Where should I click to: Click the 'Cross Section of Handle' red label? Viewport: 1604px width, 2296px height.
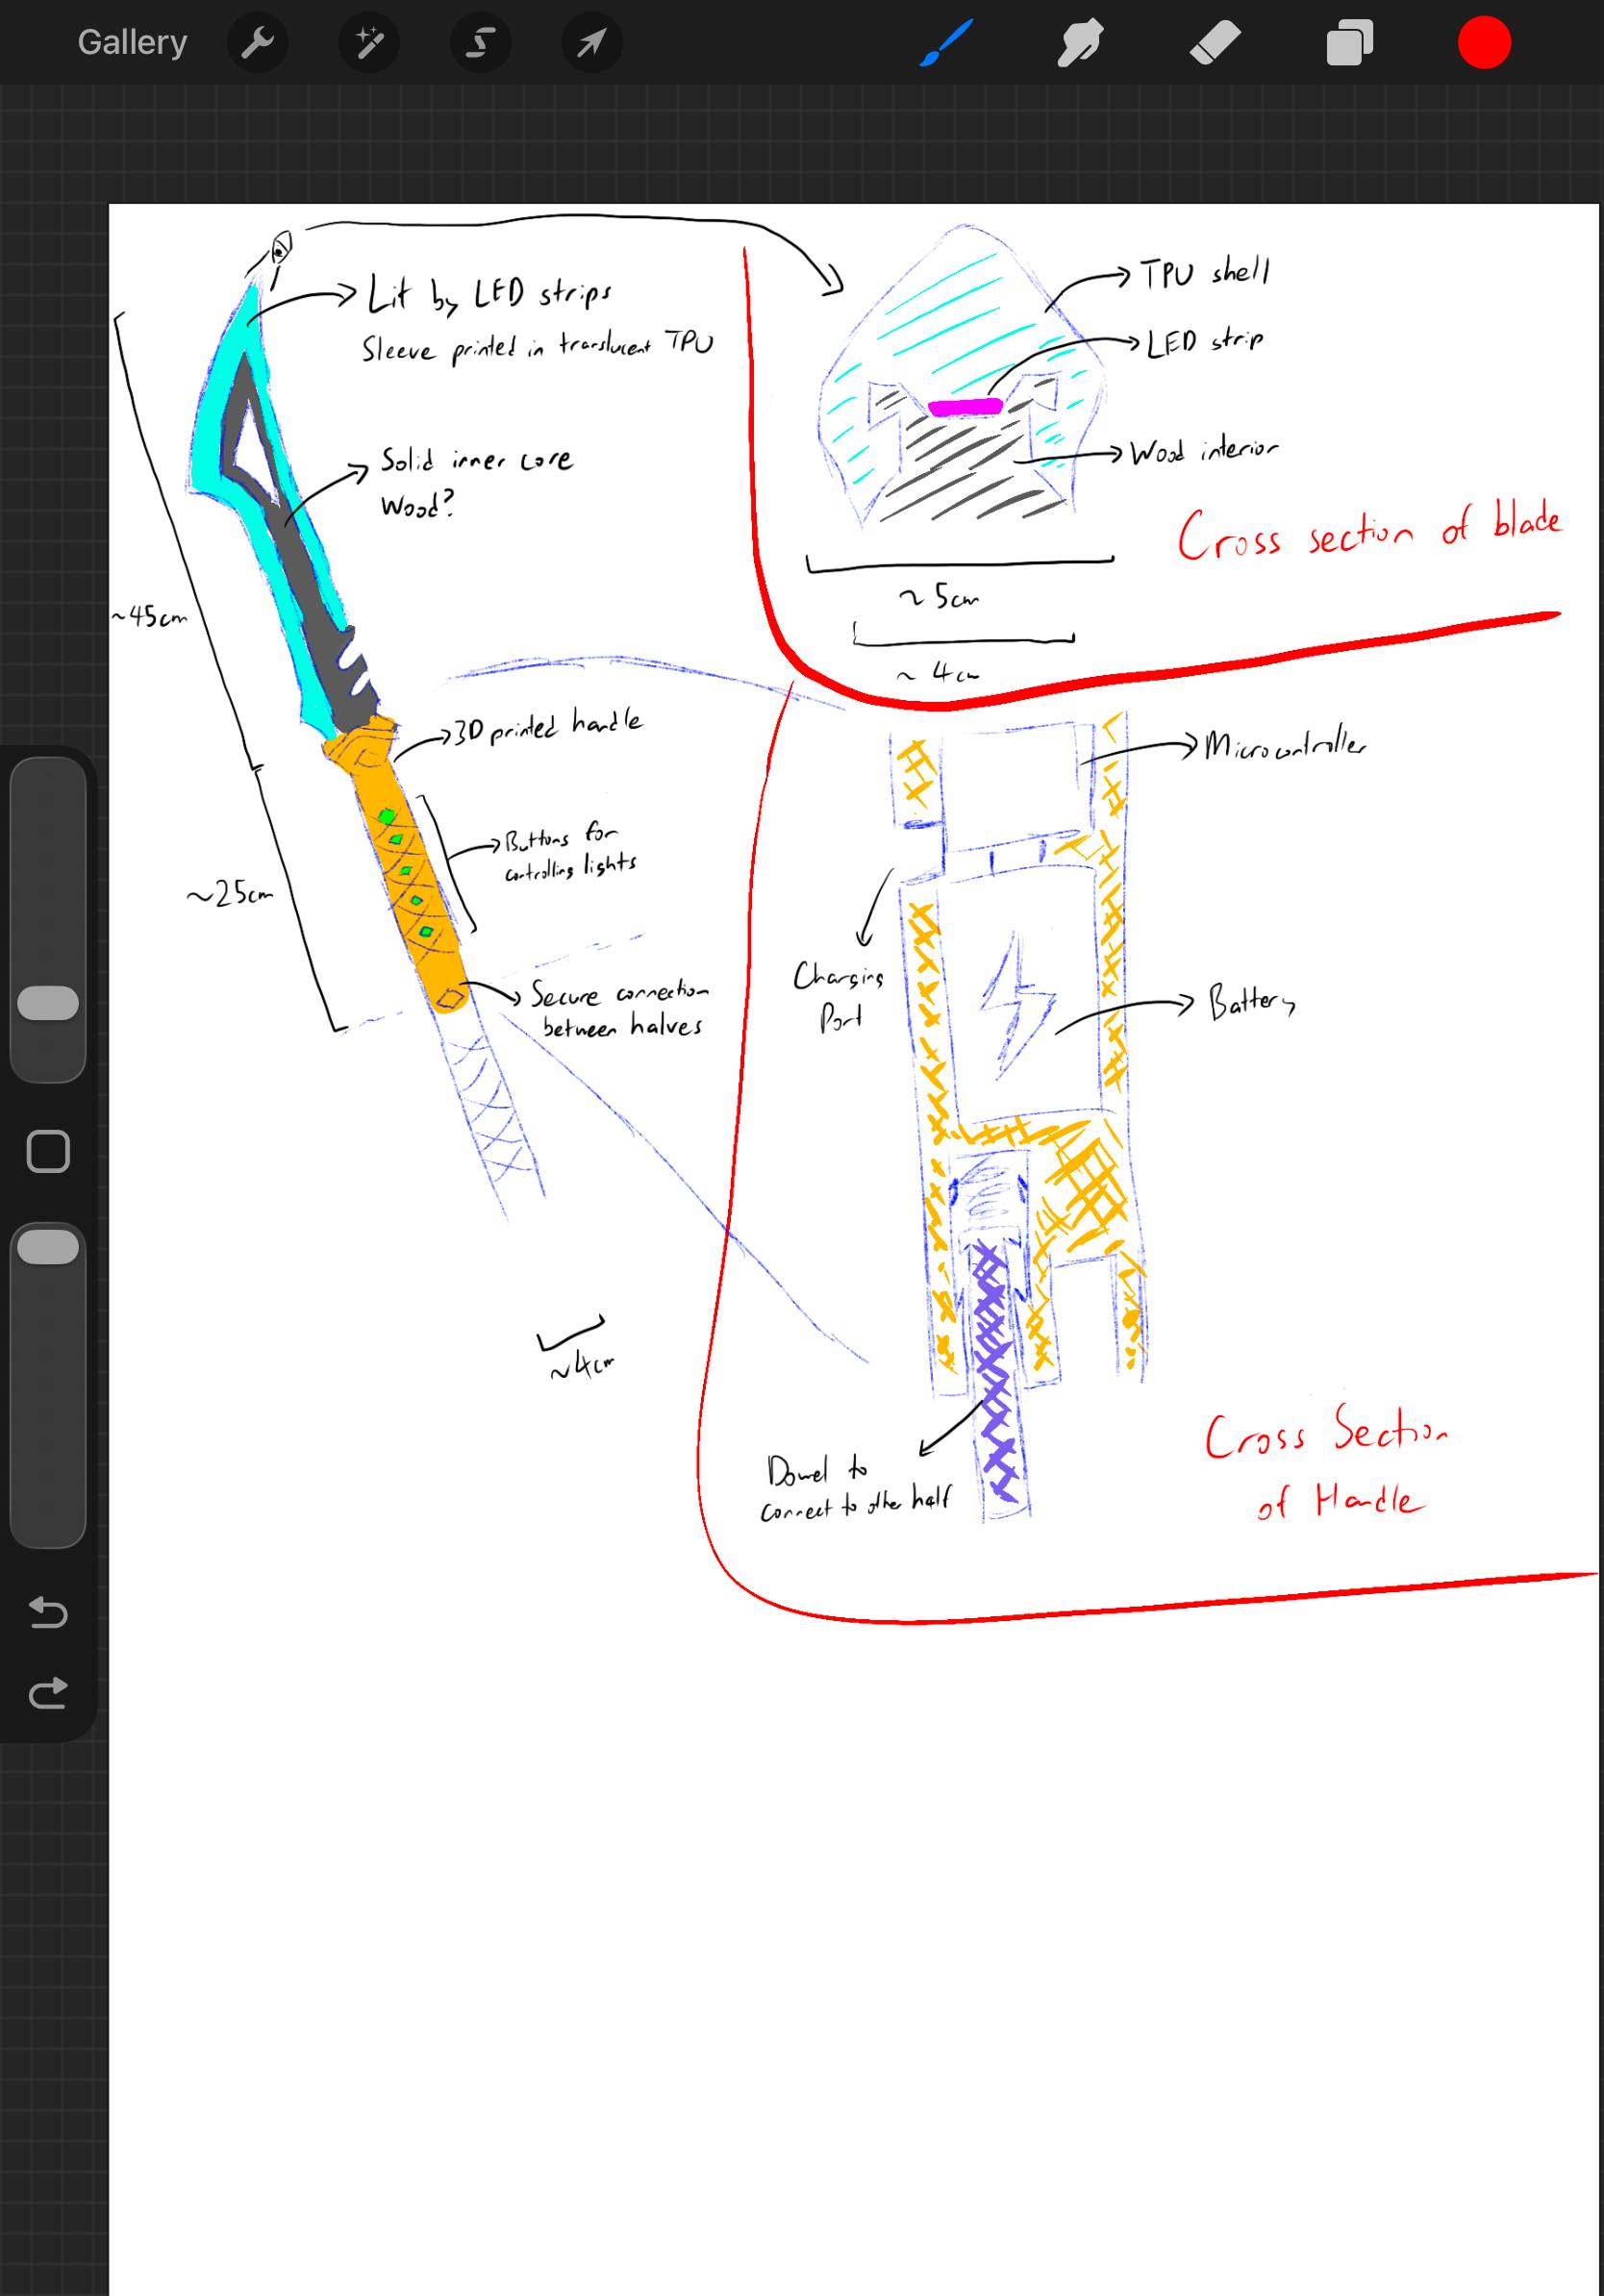point(1326,1464)
